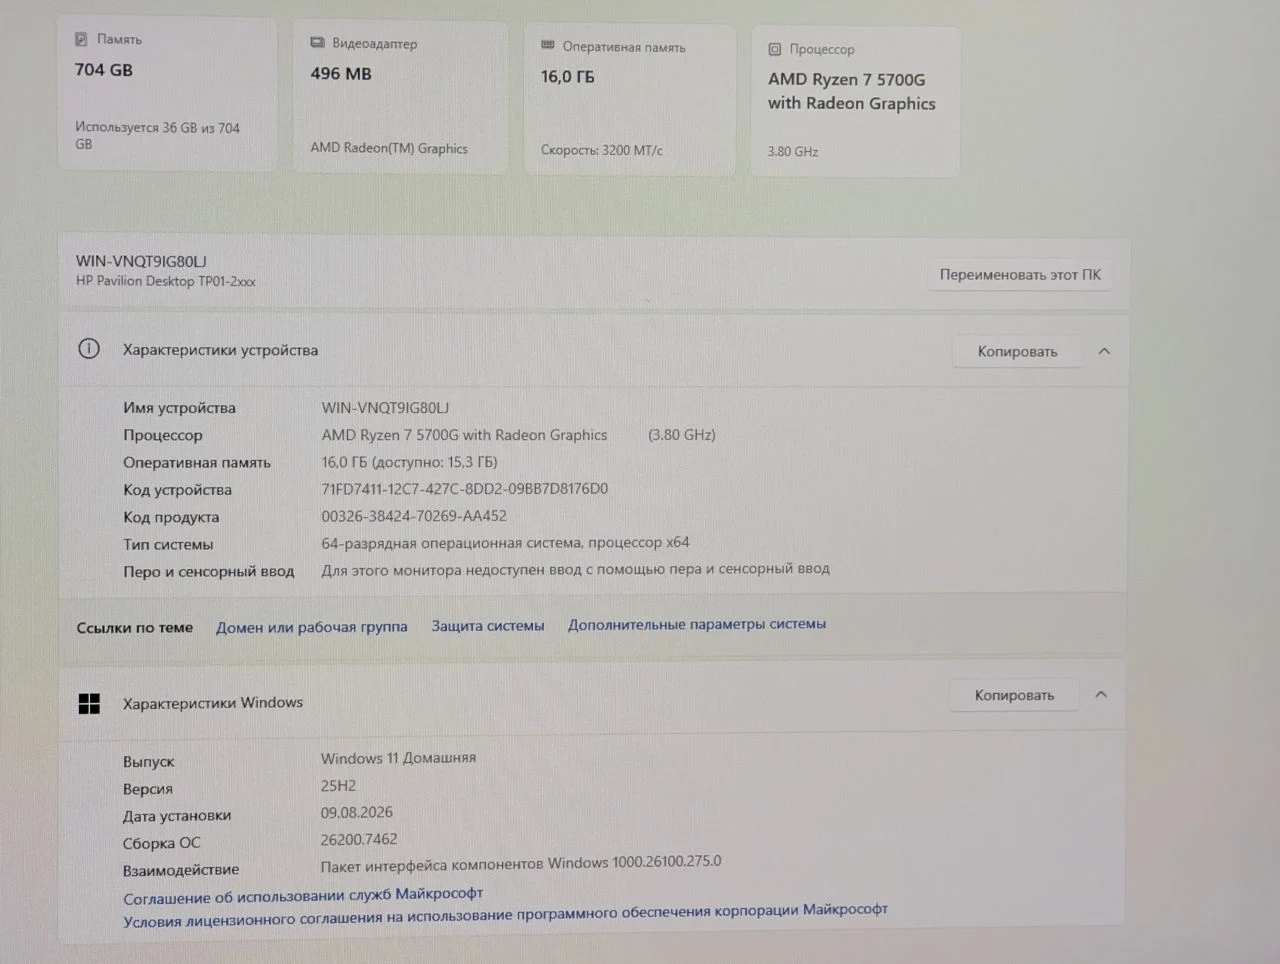Click the Имя устройства label
This screenshot has width=1280, height=964.
pos(180,408)
